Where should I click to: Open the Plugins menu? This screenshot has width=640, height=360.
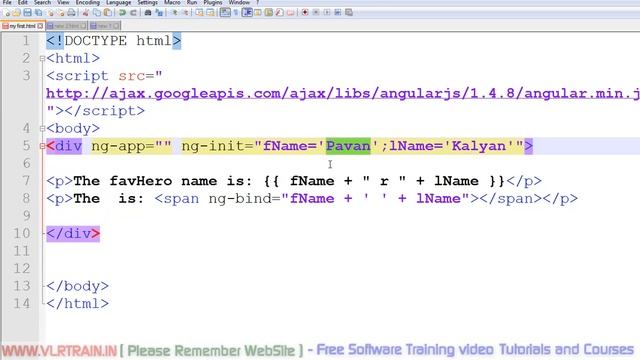click(213, 2)
